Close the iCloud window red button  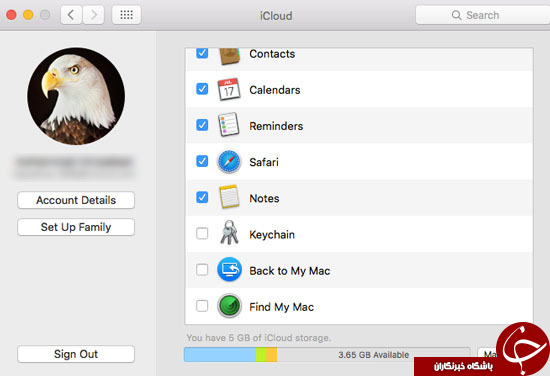click(11, 15)
